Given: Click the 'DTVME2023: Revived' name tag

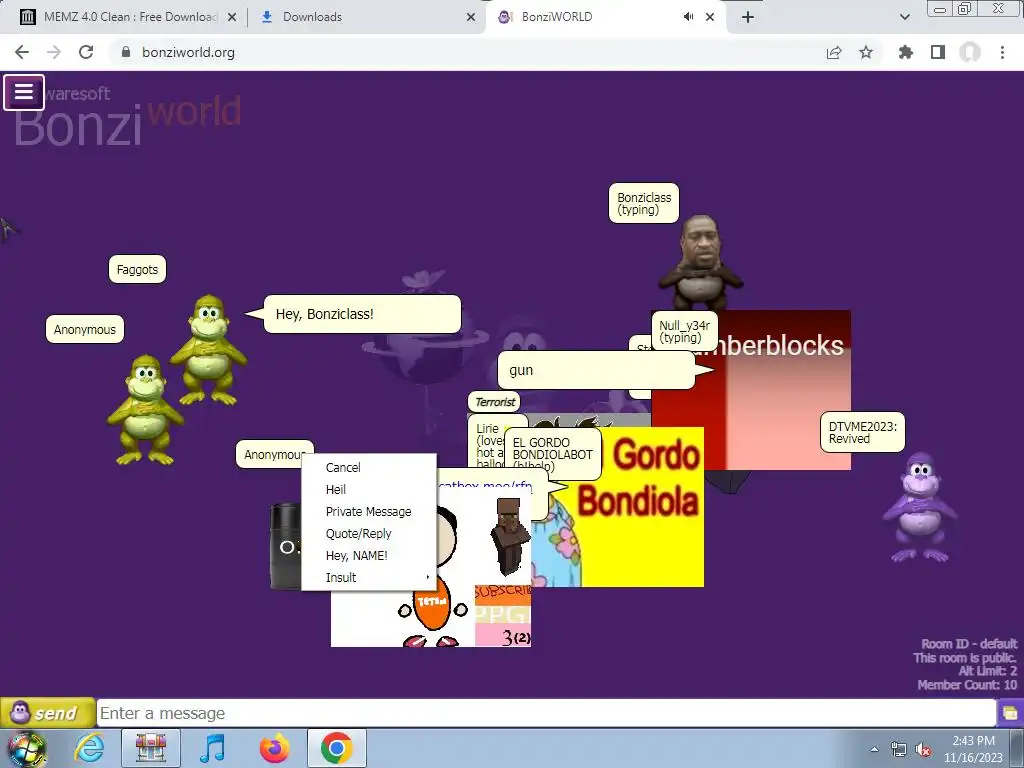Looking at the screenshot, I should (862, 432).
